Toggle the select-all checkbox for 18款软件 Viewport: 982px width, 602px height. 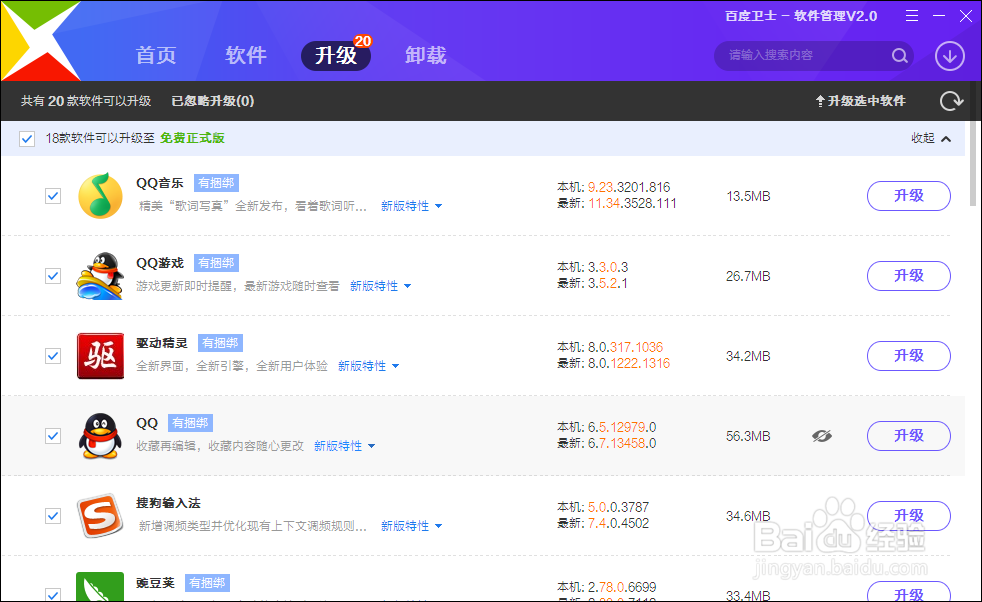[x=26, y=138]
